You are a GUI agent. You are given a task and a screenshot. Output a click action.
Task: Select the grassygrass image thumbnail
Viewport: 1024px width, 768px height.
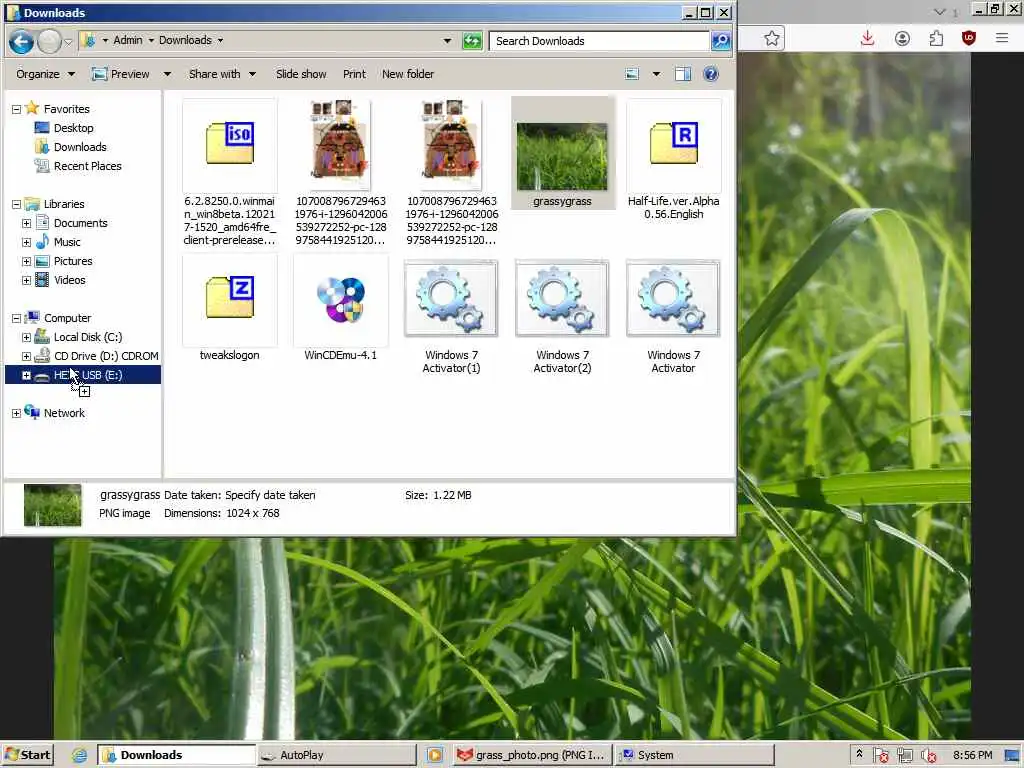pos(562,157)
